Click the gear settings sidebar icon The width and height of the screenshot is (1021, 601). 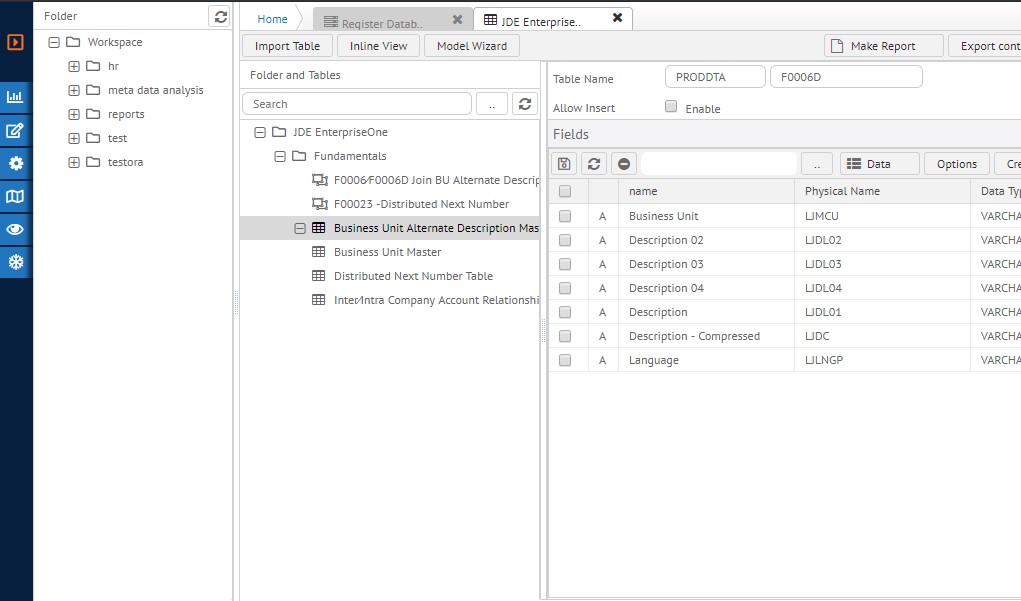pyautogui.click(x=15, y=163)
